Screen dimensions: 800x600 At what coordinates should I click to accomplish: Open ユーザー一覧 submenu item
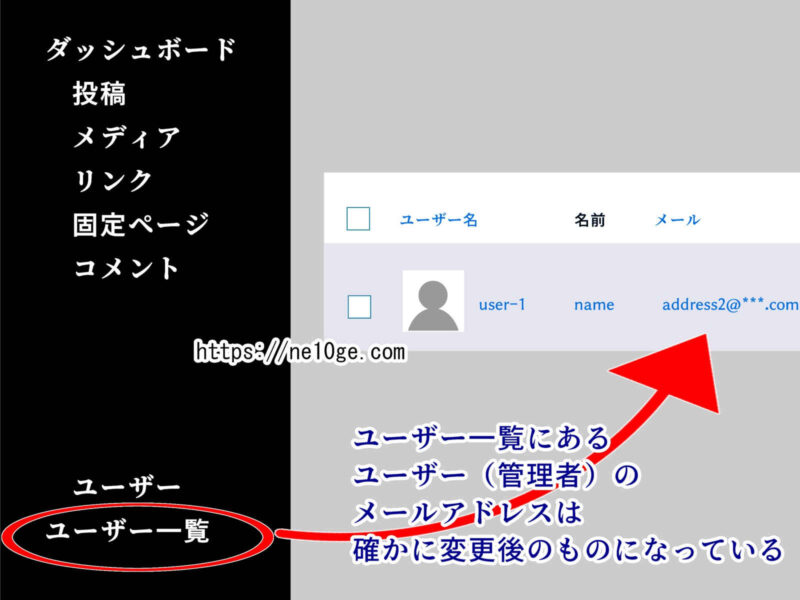click(x=127, y=530)
